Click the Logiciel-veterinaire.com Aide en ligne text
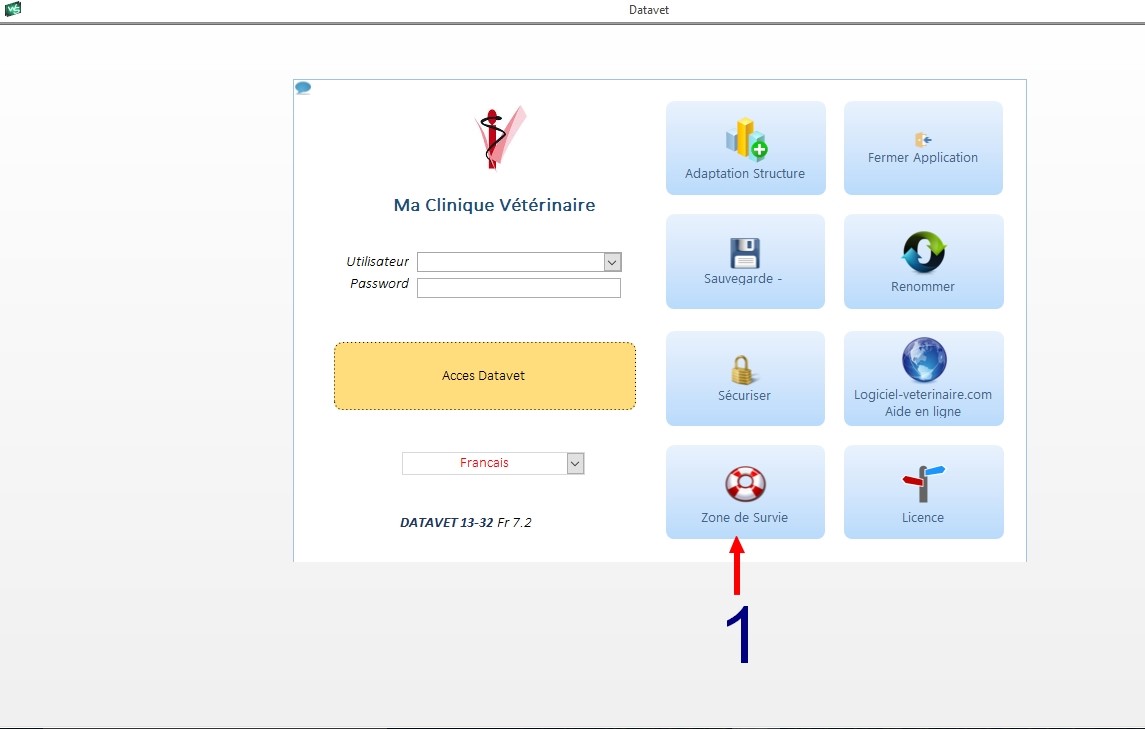1145x729 pixels. pyautogui.click(x=923, y=402)
